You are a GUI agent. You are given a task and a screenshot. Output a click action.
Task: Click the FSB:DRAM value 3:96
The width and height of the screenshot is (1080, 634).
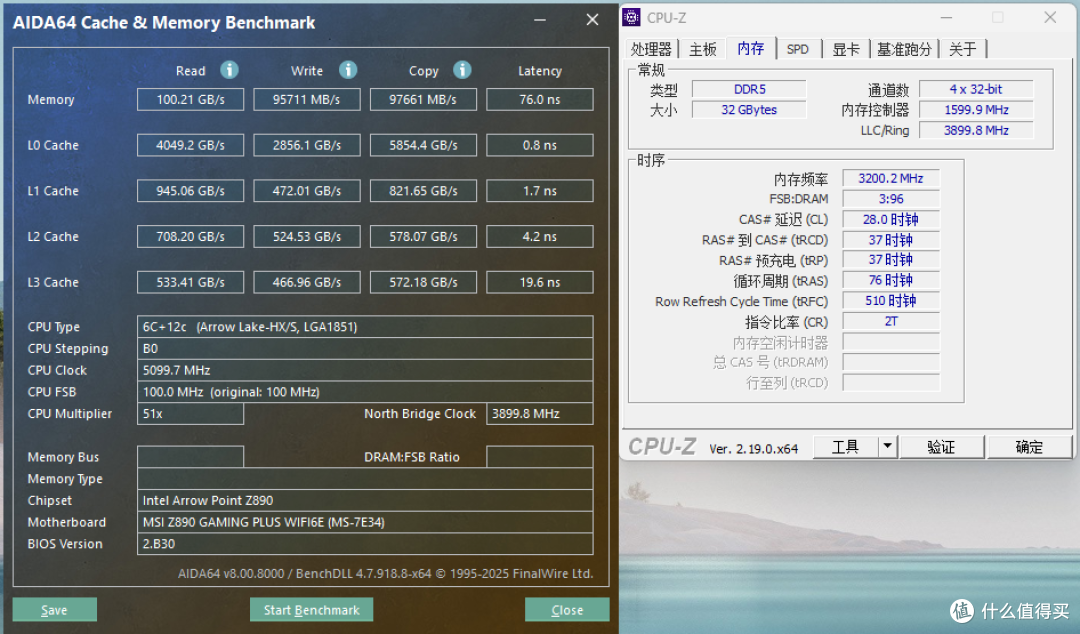891,199
